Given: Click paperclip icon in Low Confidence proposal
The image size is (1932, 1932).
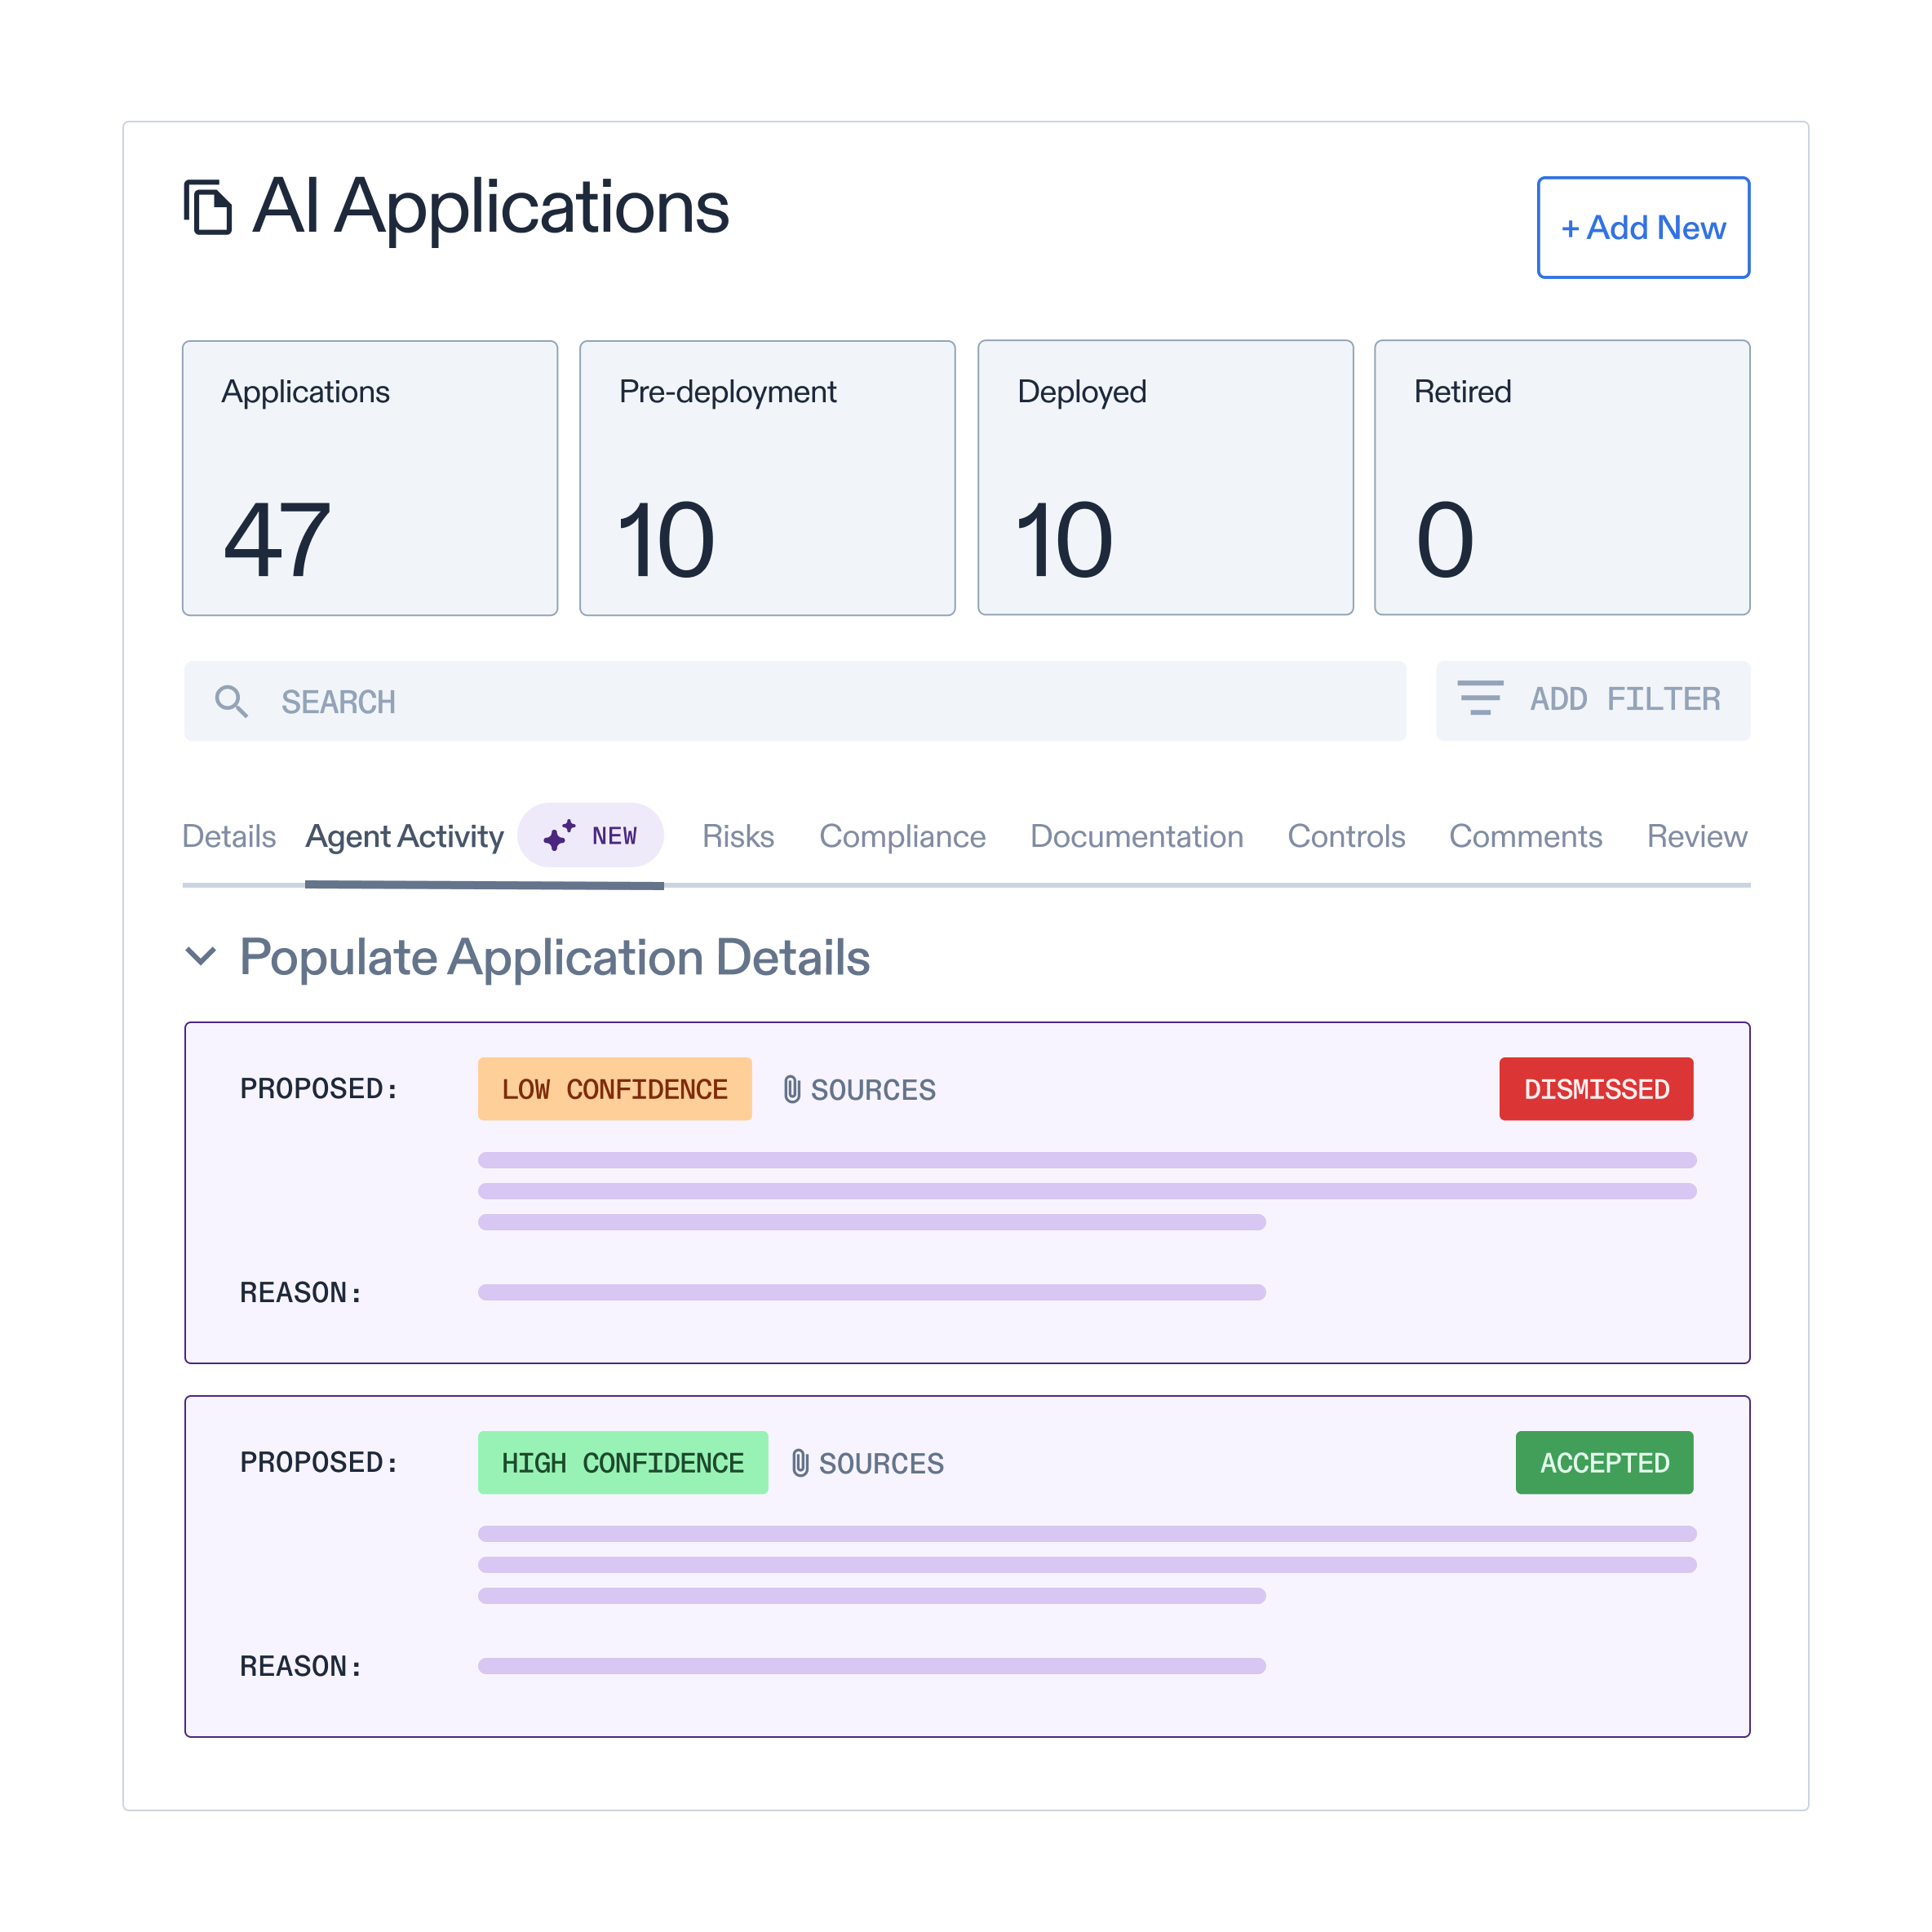Looking at the screenshot, I should [x=792, y=1089].
